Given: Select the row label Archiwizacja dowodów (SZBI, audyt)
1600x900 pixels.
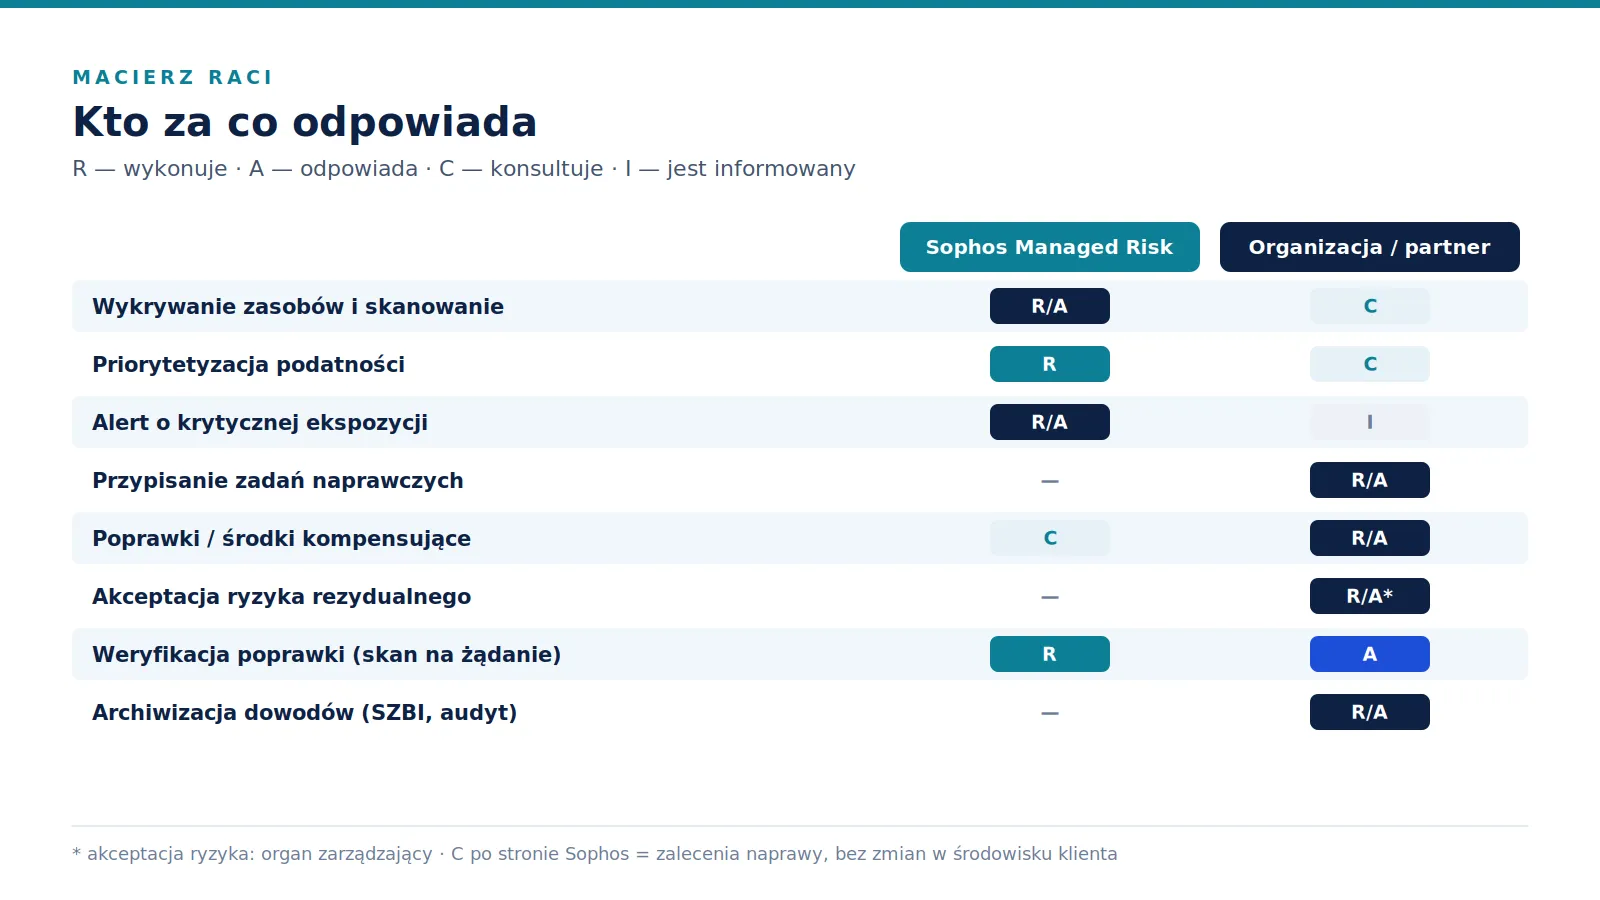Looking at the screenshot, I should coord(304,712).
